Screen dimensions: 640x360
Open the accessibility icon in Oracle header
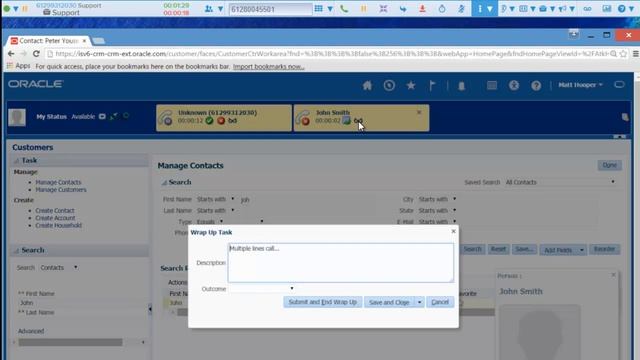[x=514, y=85]
